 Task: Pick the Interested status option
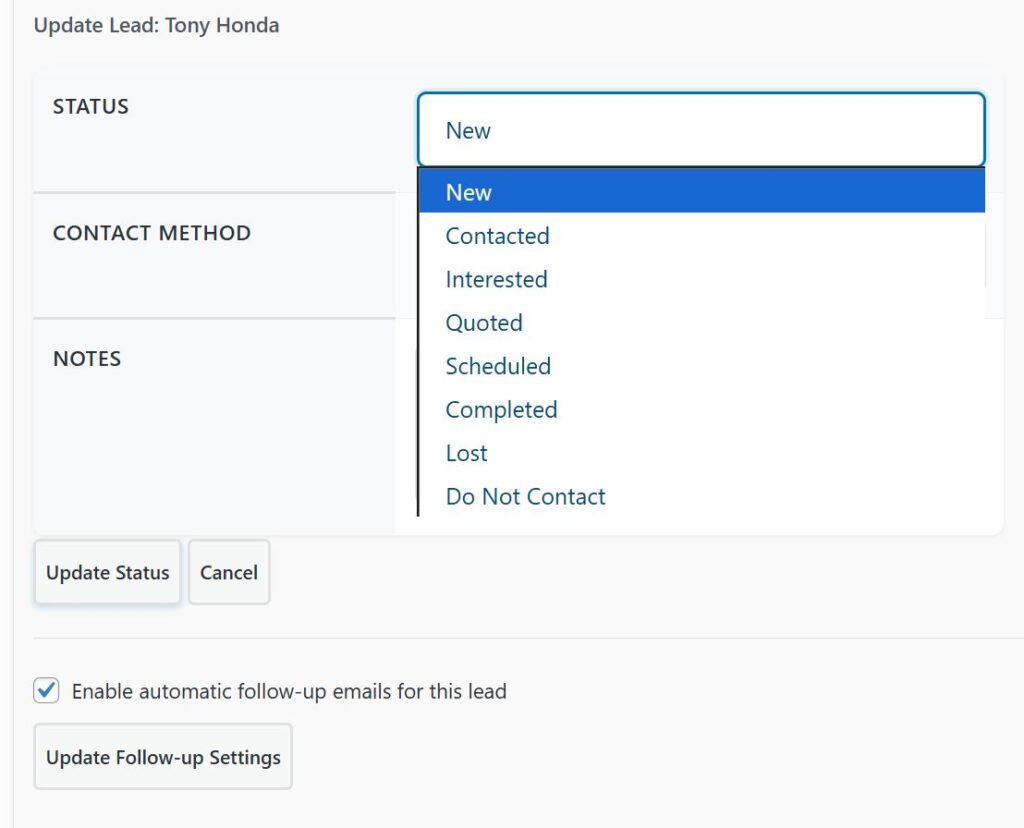tap(496, 279)
